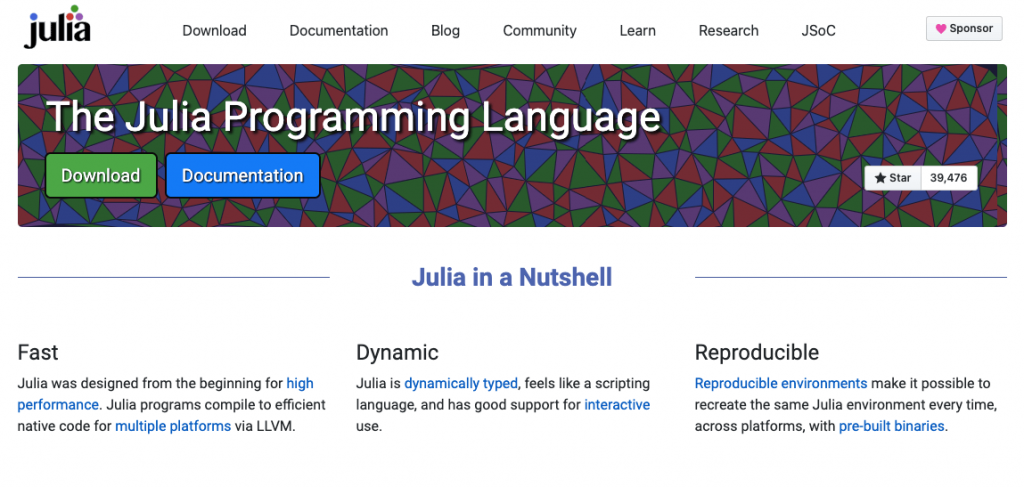Go to the Blog page
1024x487 pixels.
point(445,31)
